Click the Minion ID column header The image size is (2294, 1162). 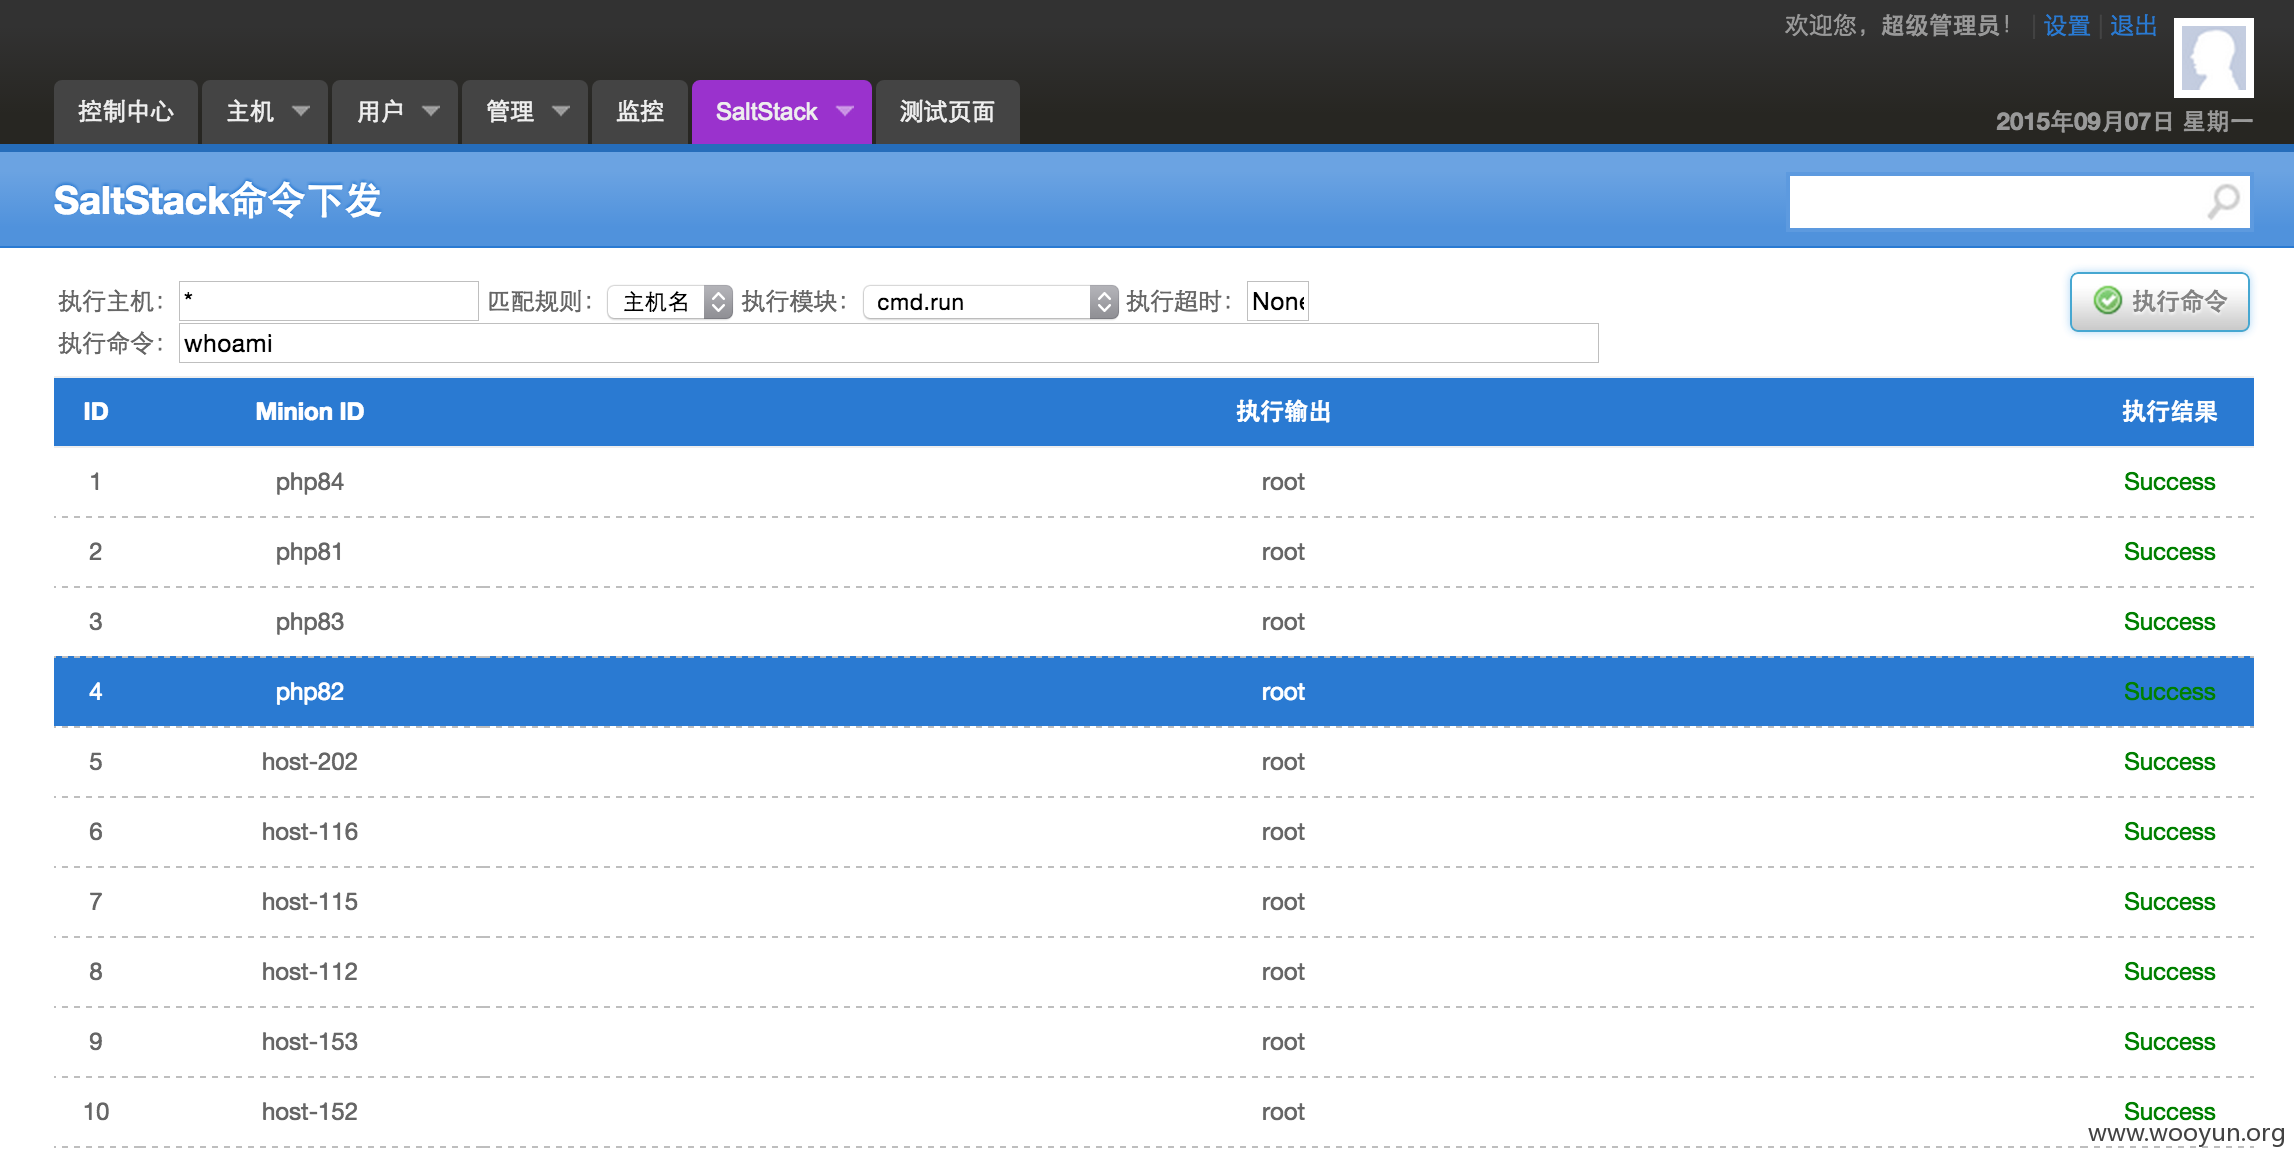pyautogui.click(x=310, y=412)
